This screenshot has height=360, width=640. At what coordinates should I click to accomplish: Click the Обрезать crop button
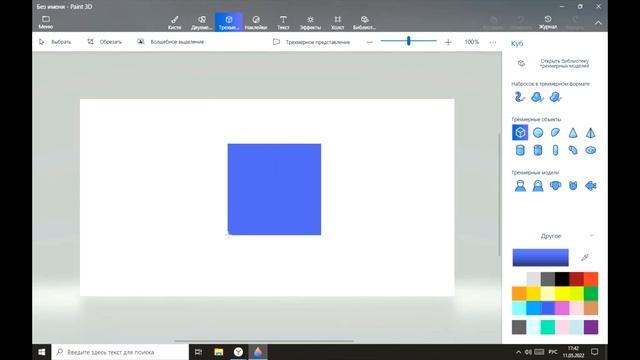click(104, 42)
